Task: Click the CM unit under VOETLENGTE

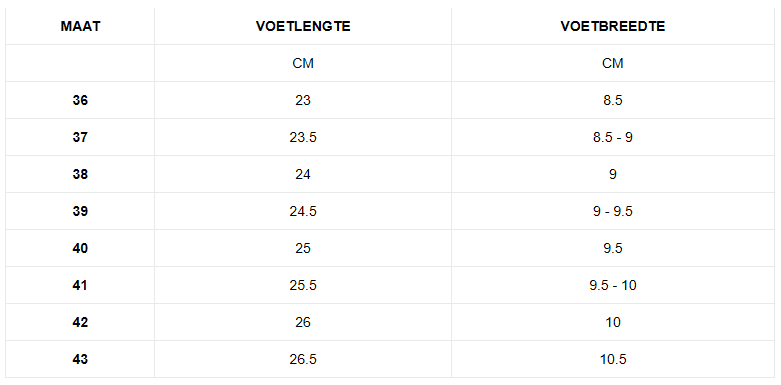Action: coord(303,64)
